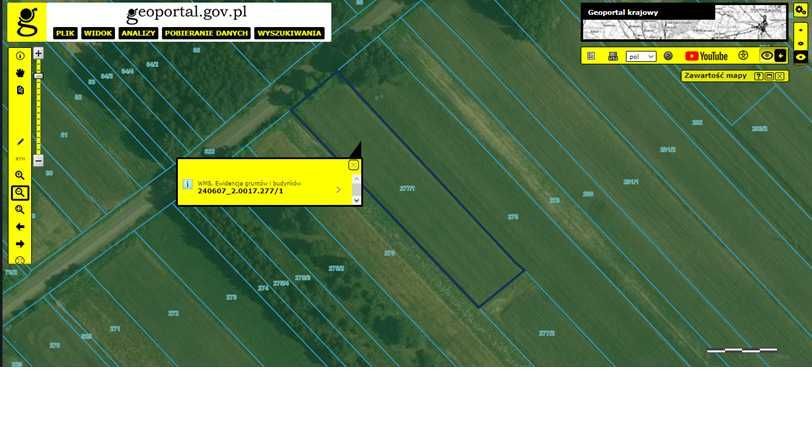The height and width of the screenshot is (442, 812).
Task: Click the popup scrollbar up arrow
Action: 356,179
